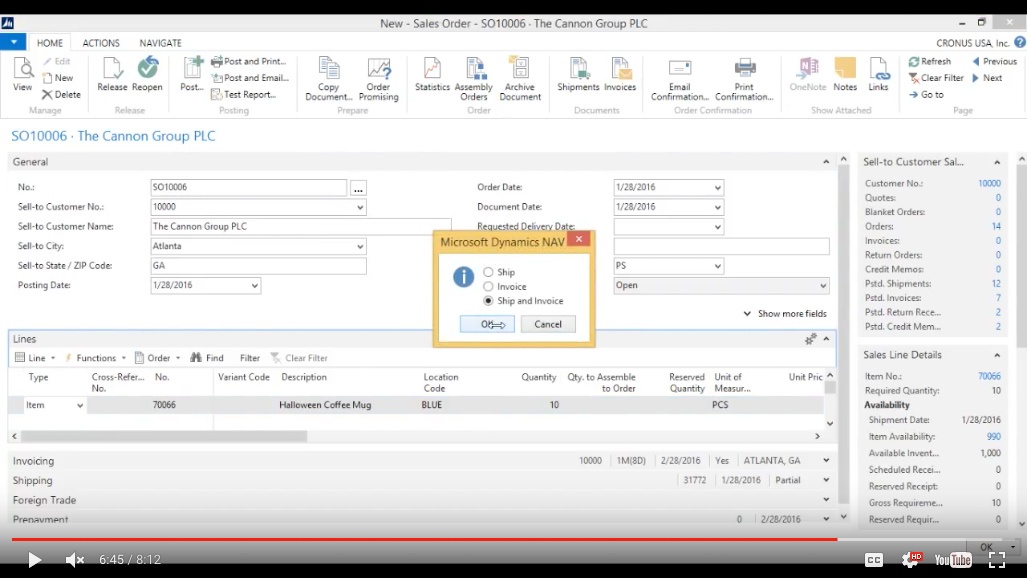
Task: Open OneNote attachment
Action: 808,74
